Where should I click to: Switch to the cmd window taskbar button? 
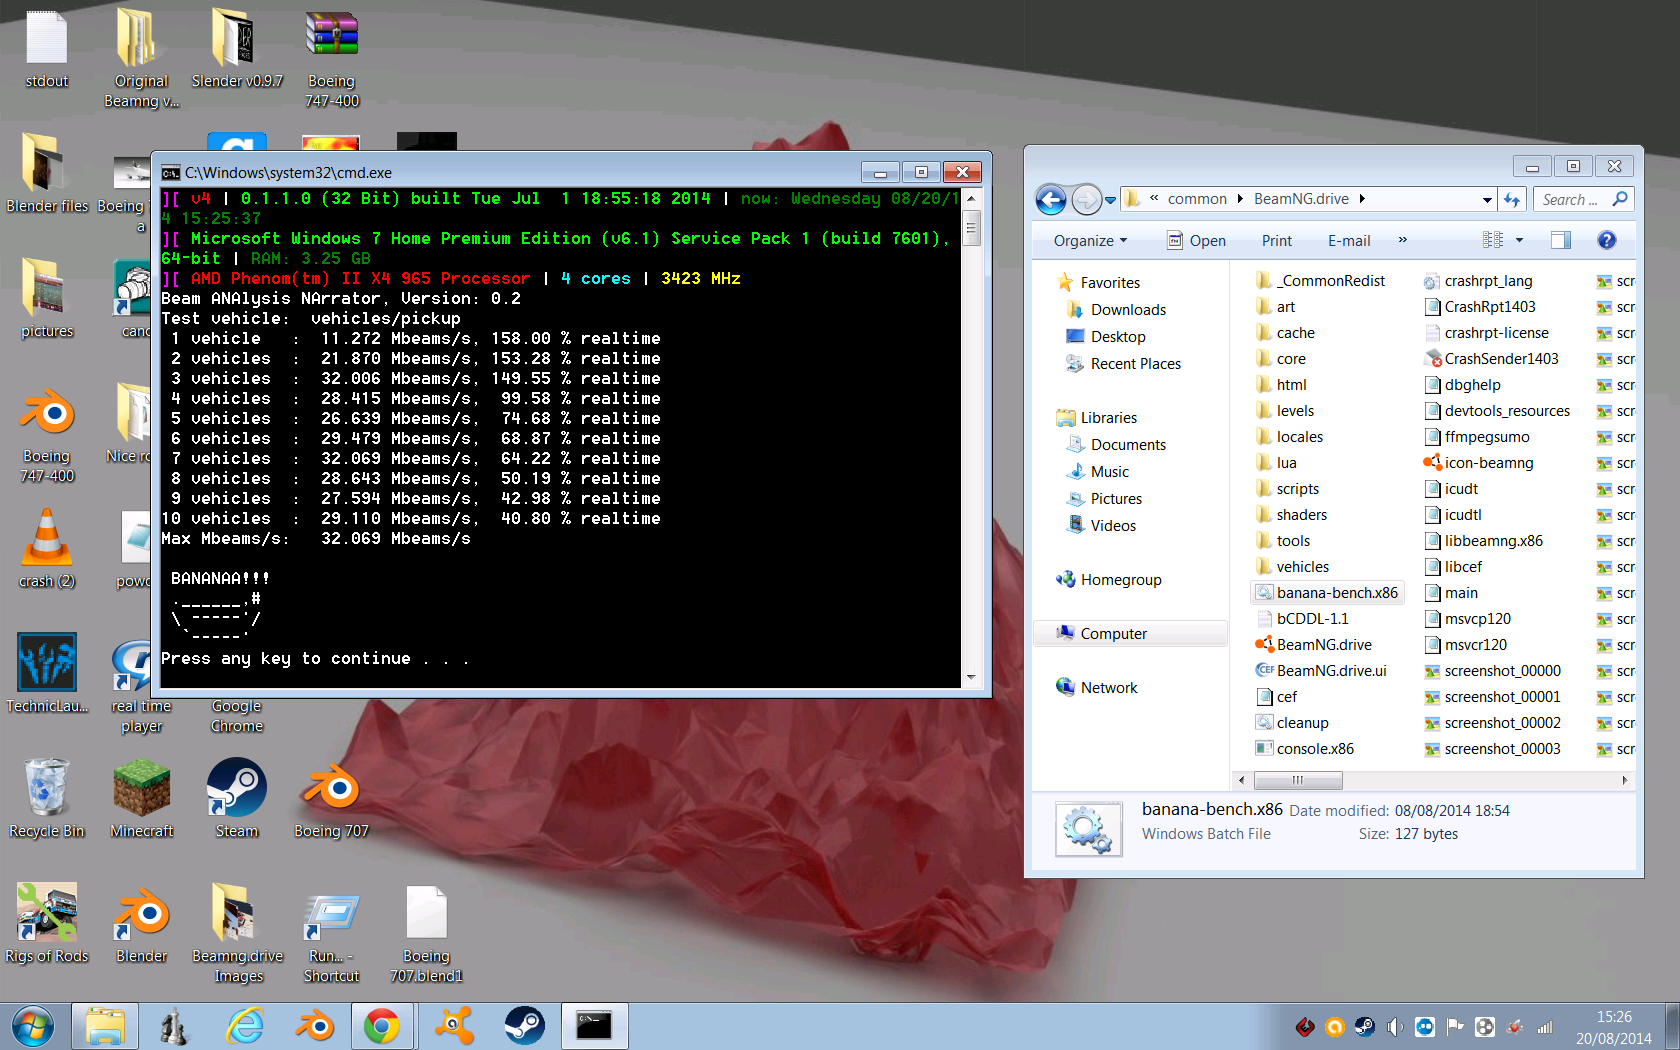coord(594,1026)
